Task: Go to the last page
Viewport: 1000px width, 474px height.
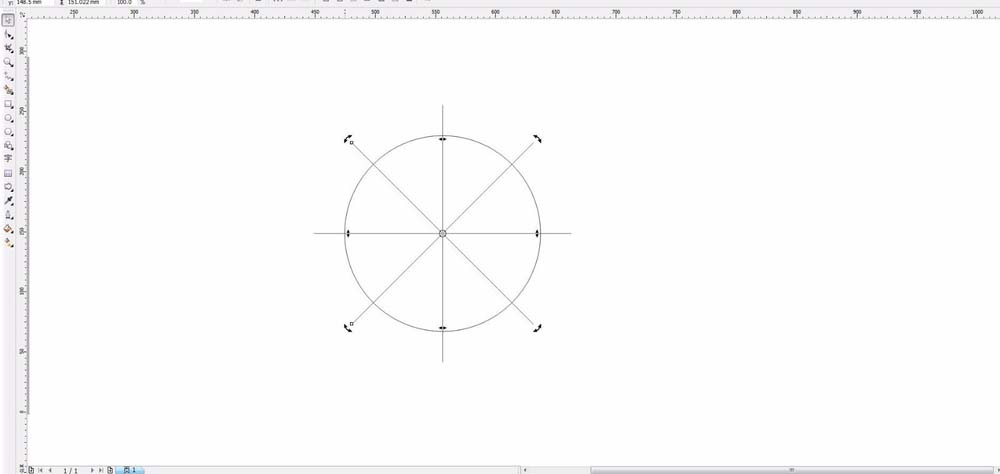Action: point(101,470)
